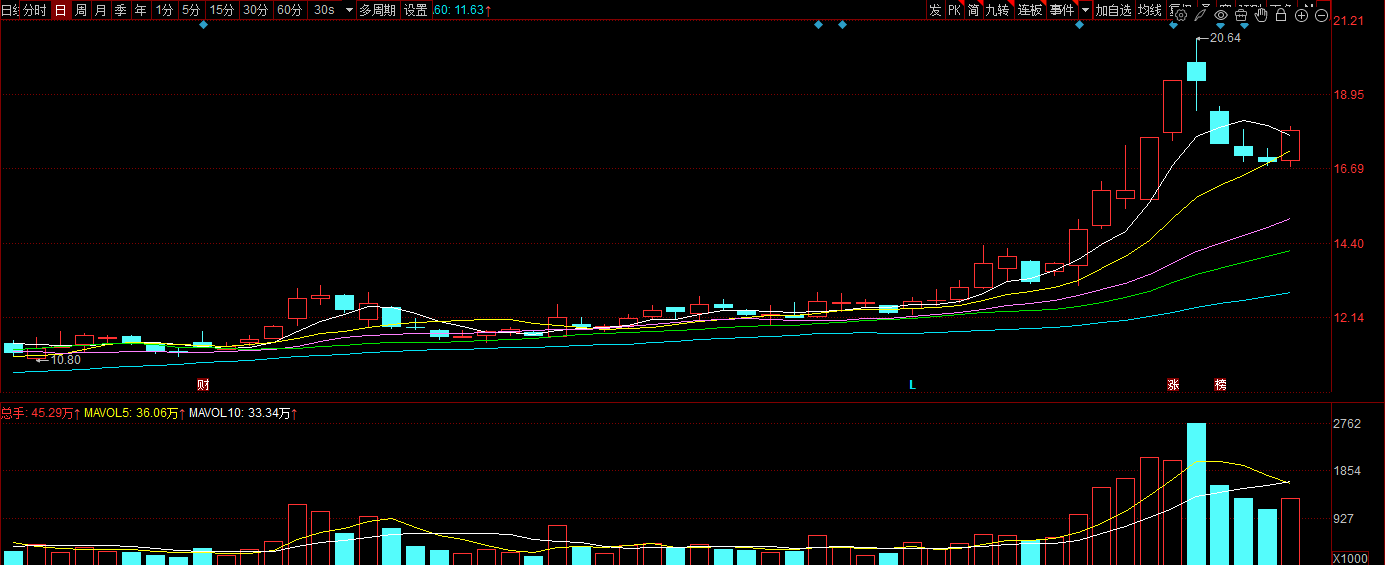Select the 日 daily period tab
1385x565 pixels.
pyautogui.click(x=60, y=10)
